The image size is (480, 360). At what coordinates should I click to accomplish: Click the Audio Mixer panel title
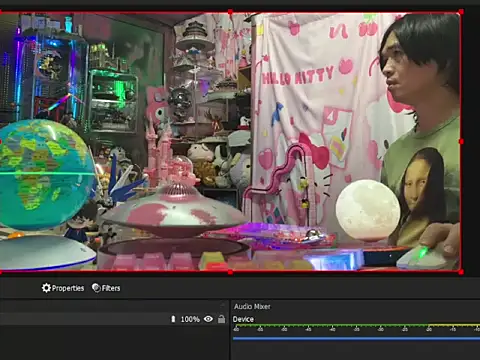pos(252,306)
